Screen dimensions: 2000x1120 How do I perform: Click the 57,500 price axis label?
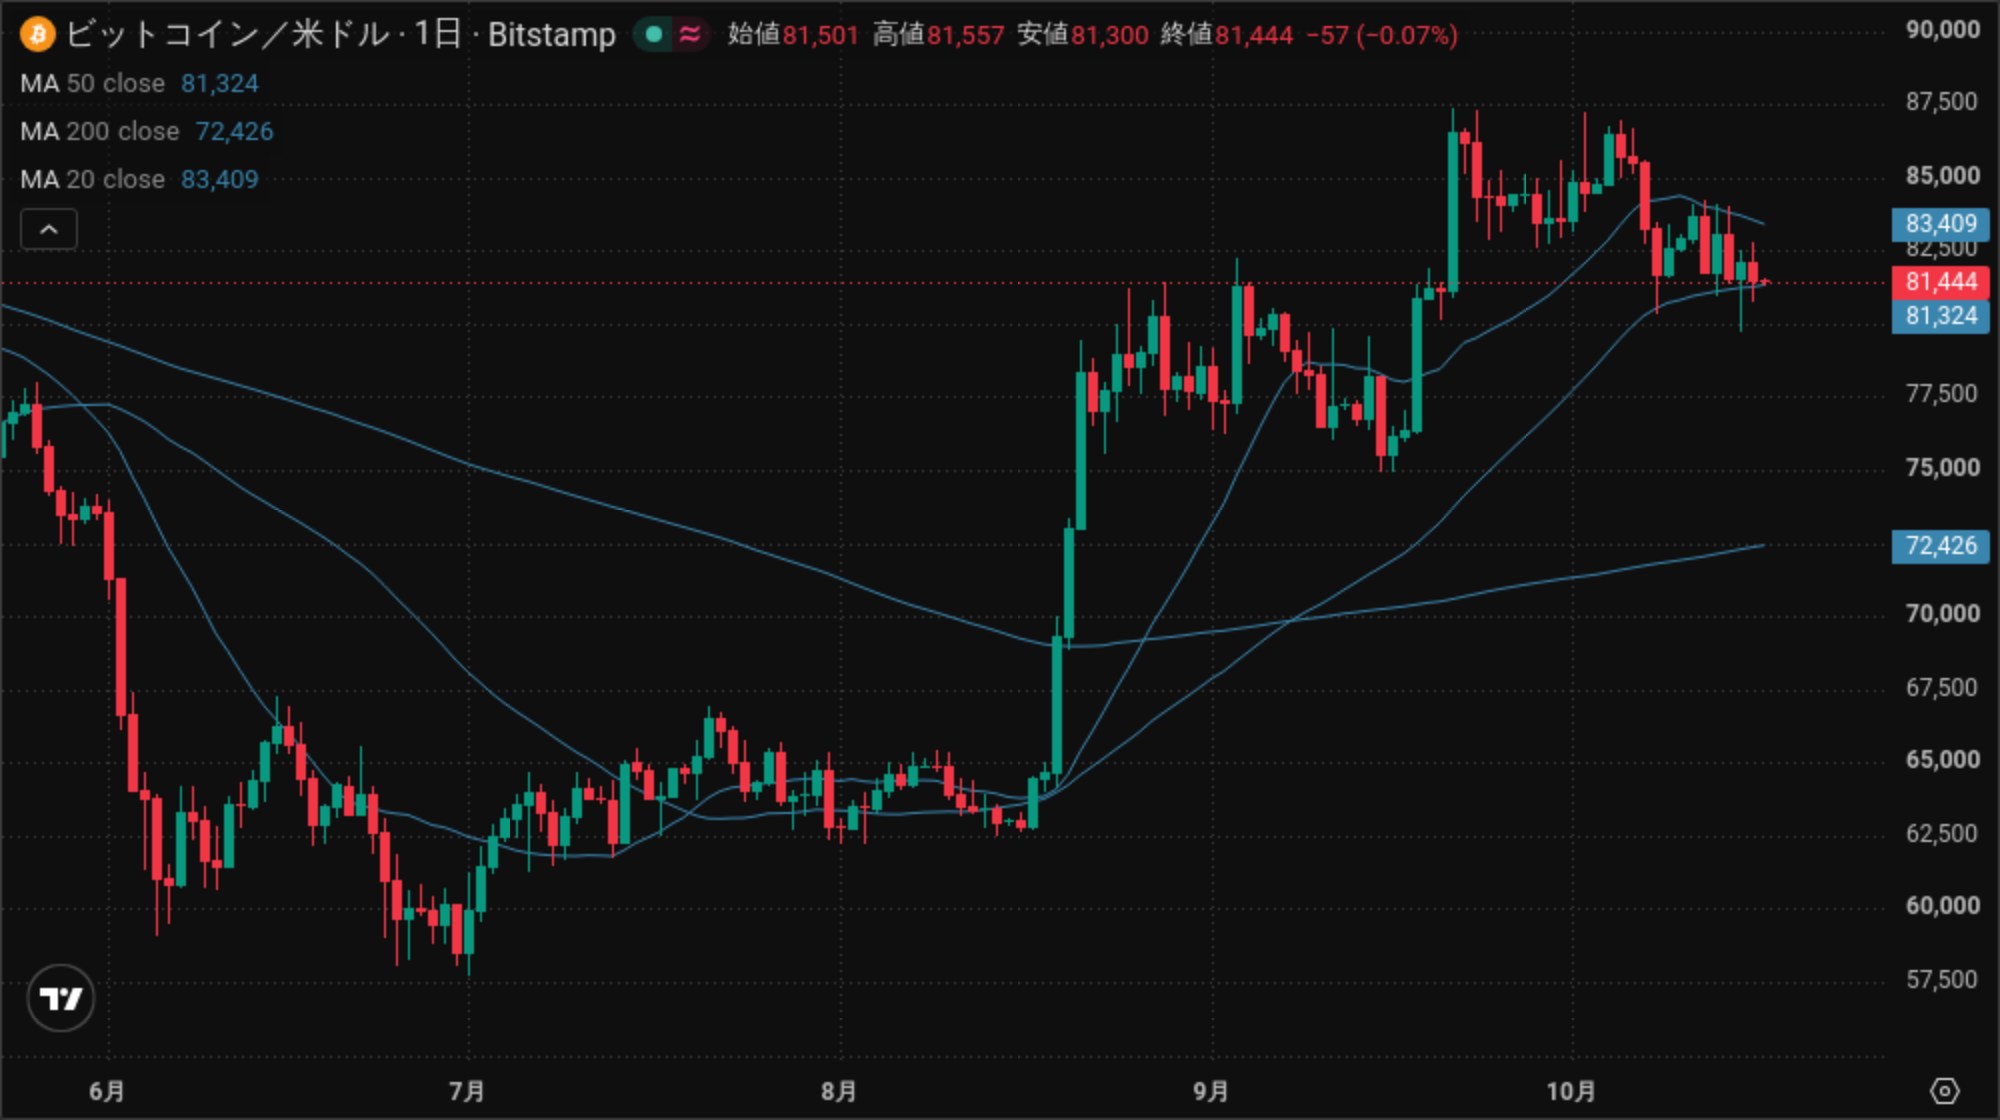(x=1942, y=980)
